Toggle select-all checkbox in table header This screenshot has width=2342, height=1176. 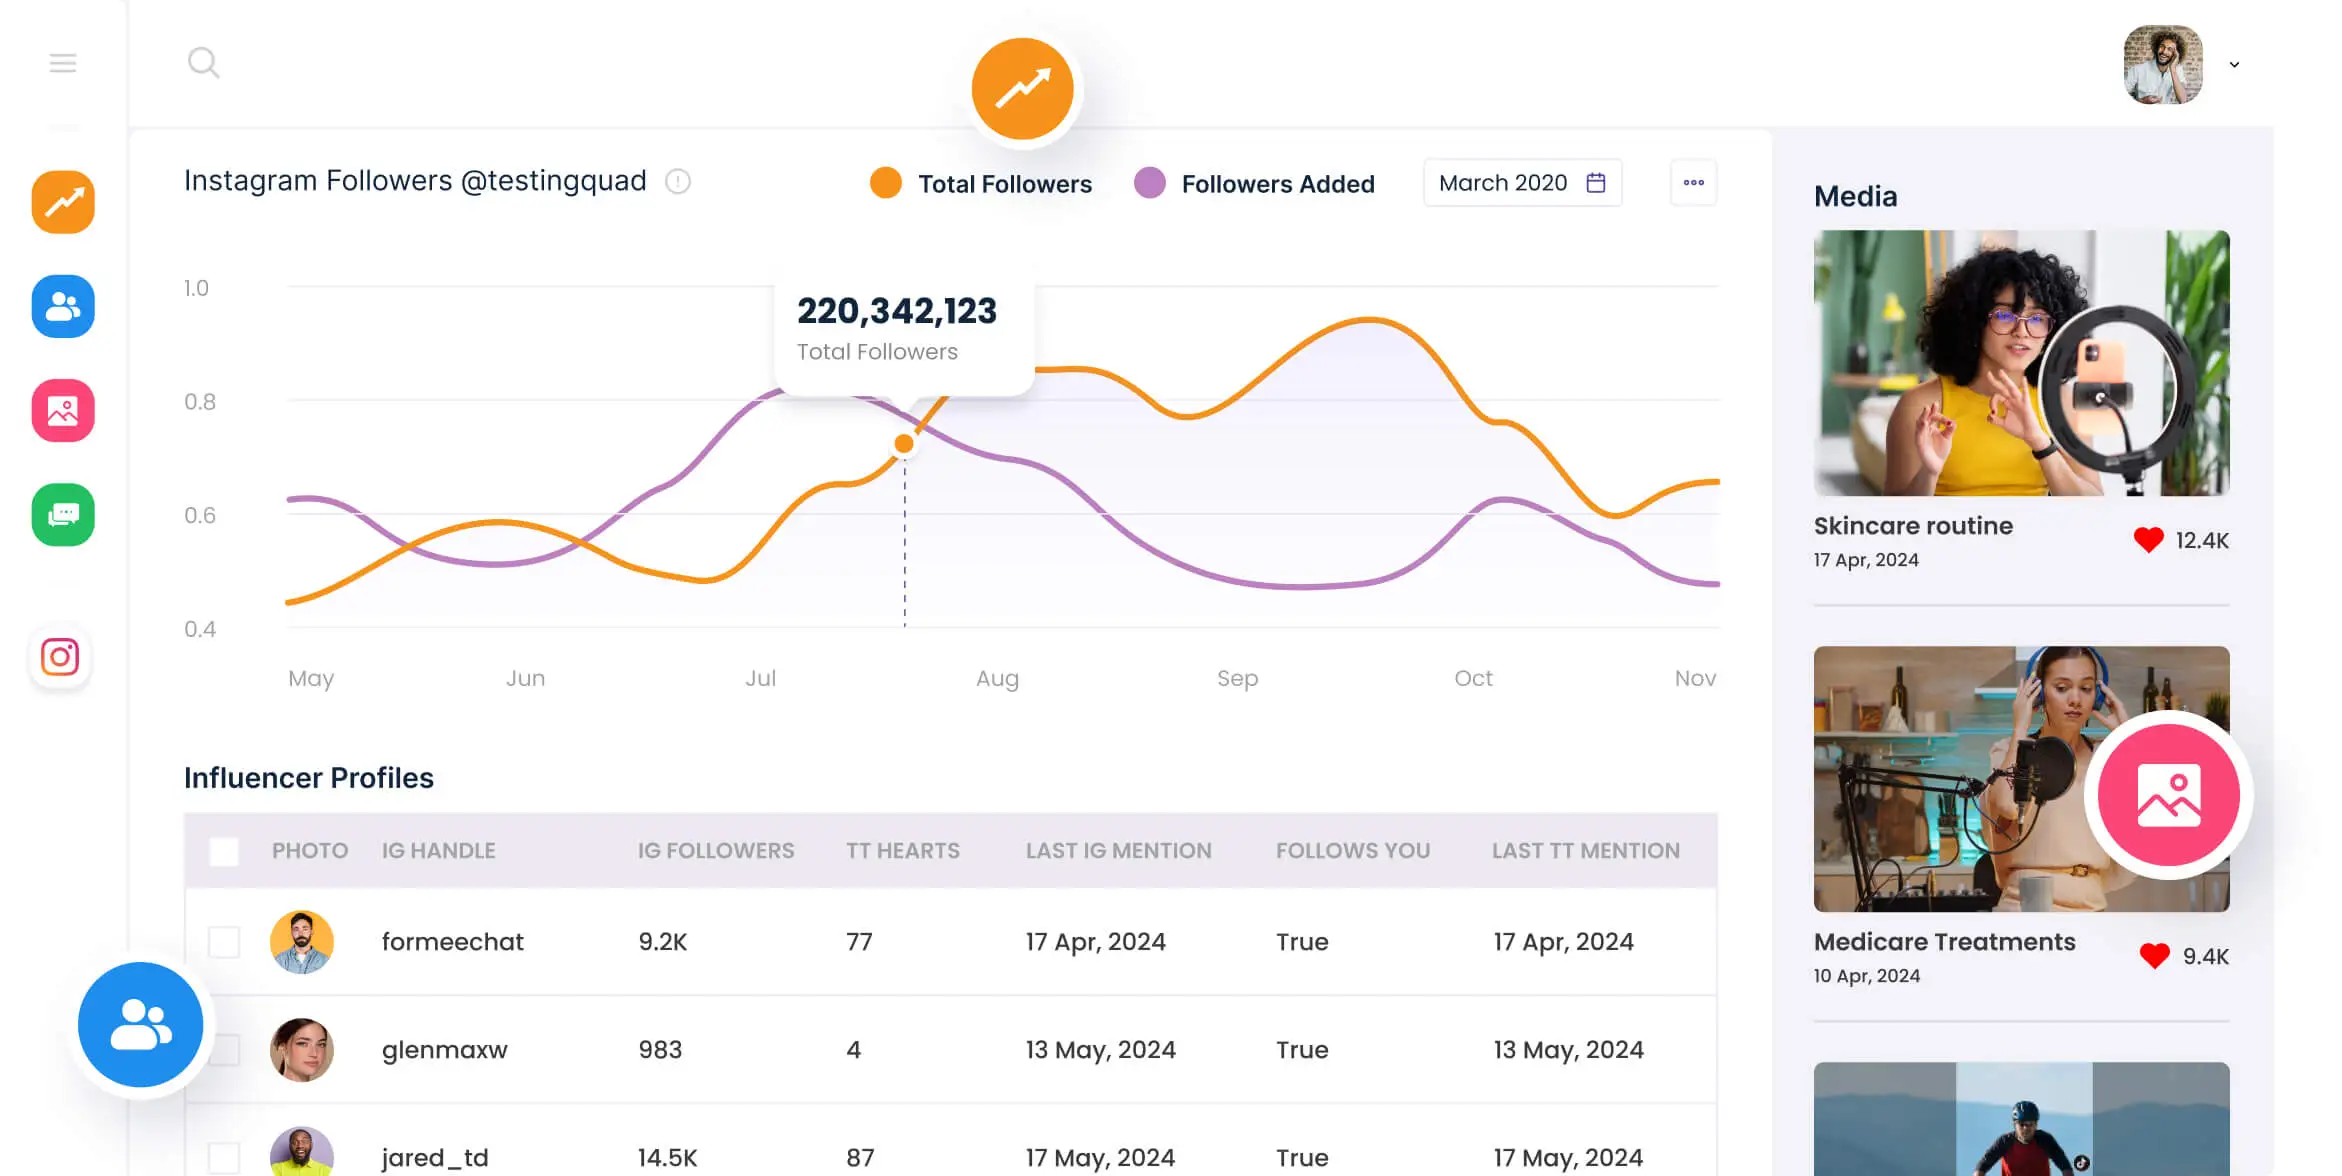click(x=224, y=851)
